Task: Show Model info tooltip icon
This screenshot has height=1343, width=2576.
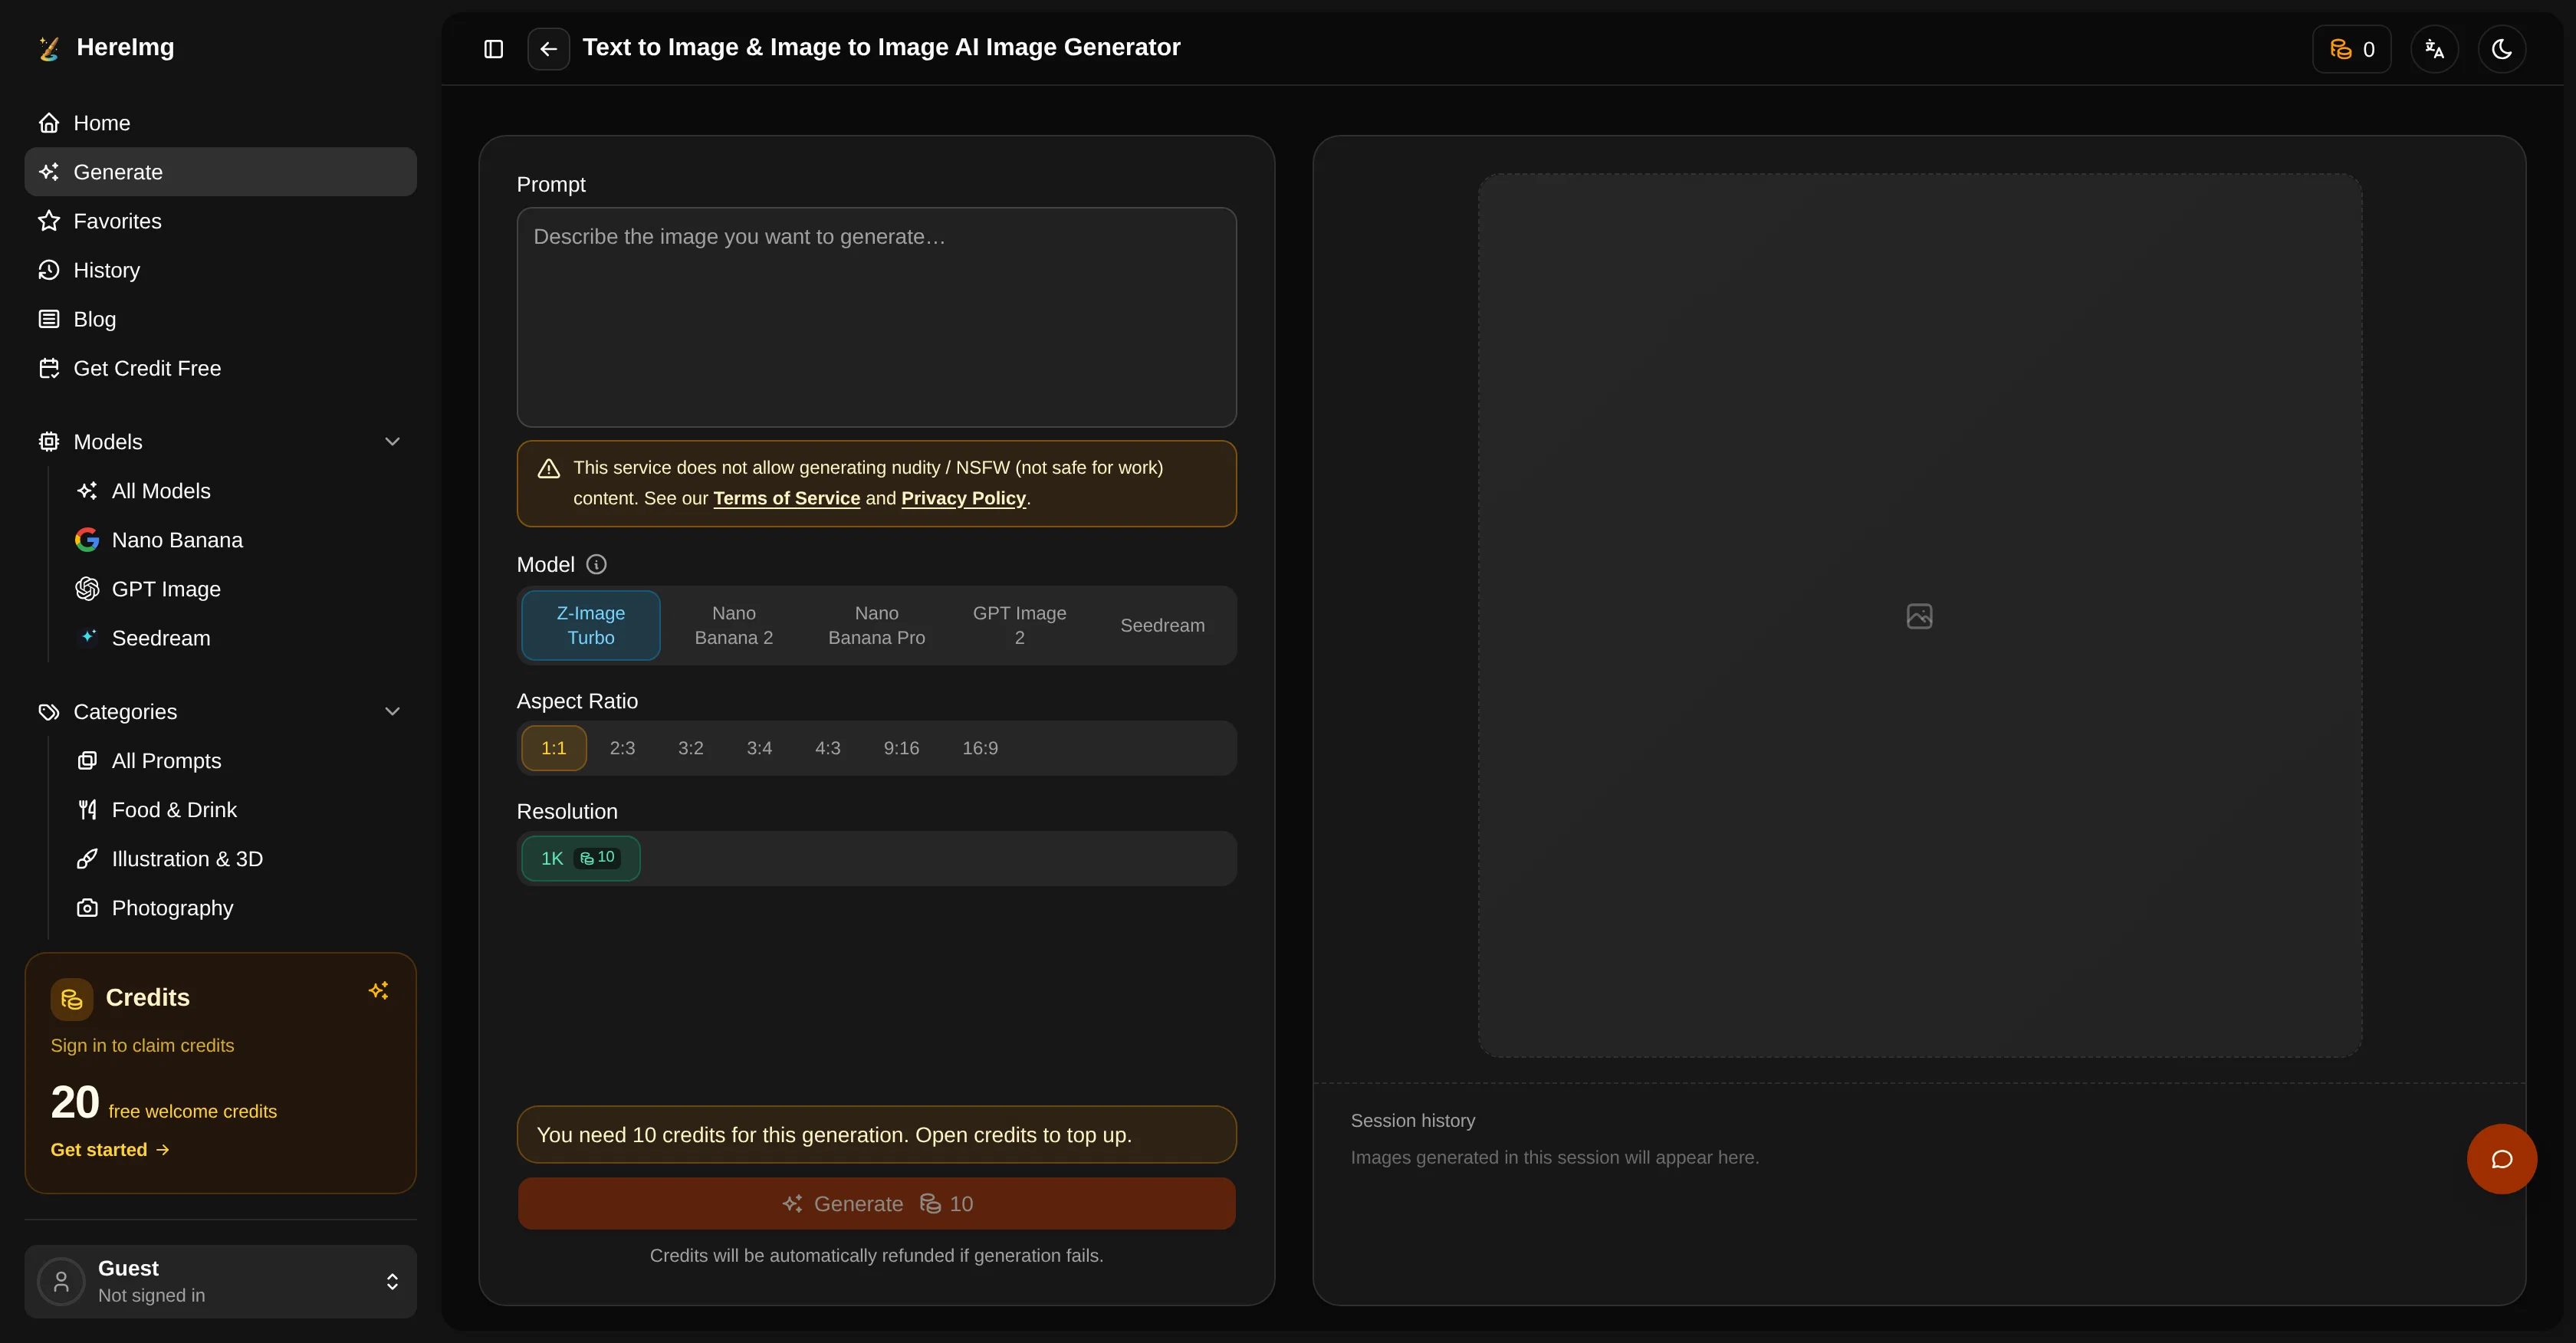Action: tap(596, 565)
